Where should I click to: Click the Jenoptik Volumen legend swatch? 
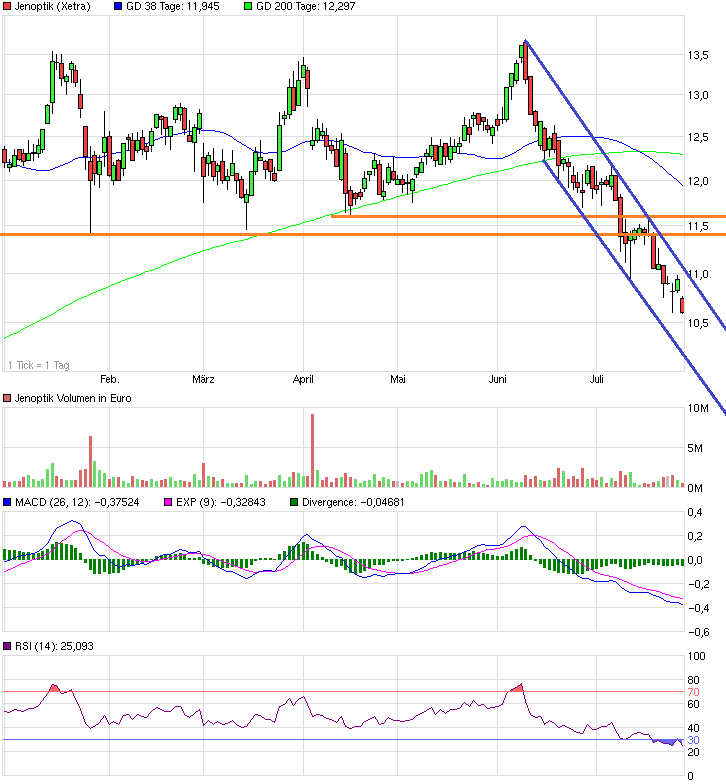[8, 398]
